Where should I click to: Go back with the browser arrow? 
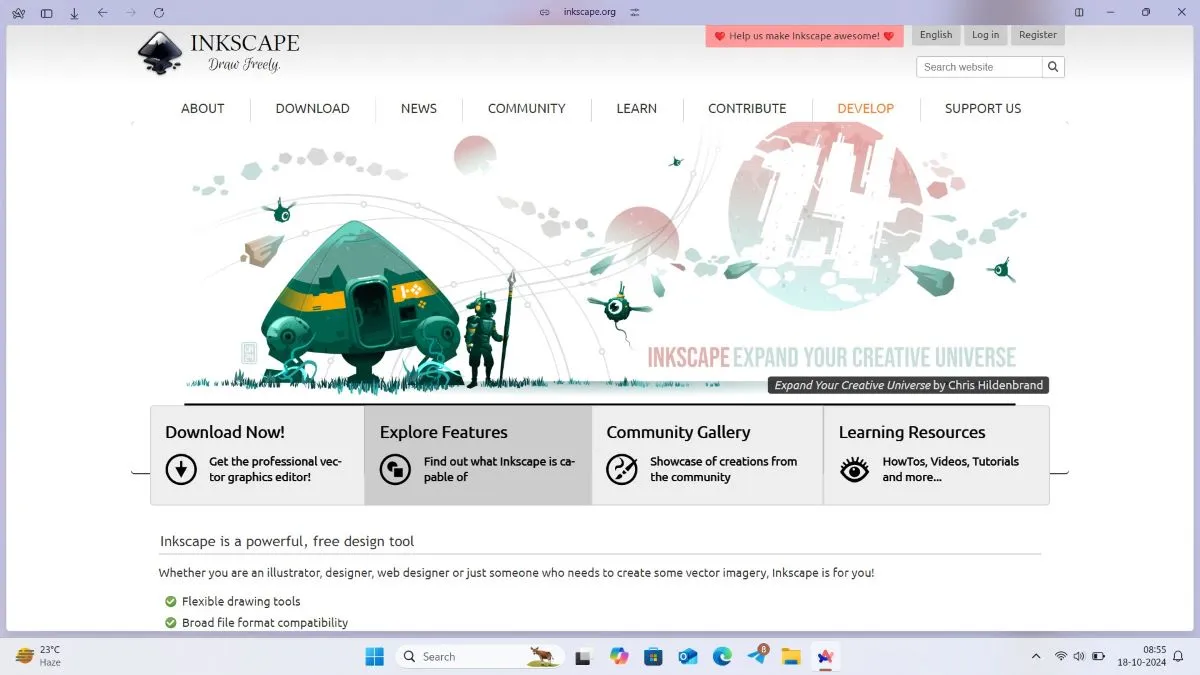click(102, 13)
